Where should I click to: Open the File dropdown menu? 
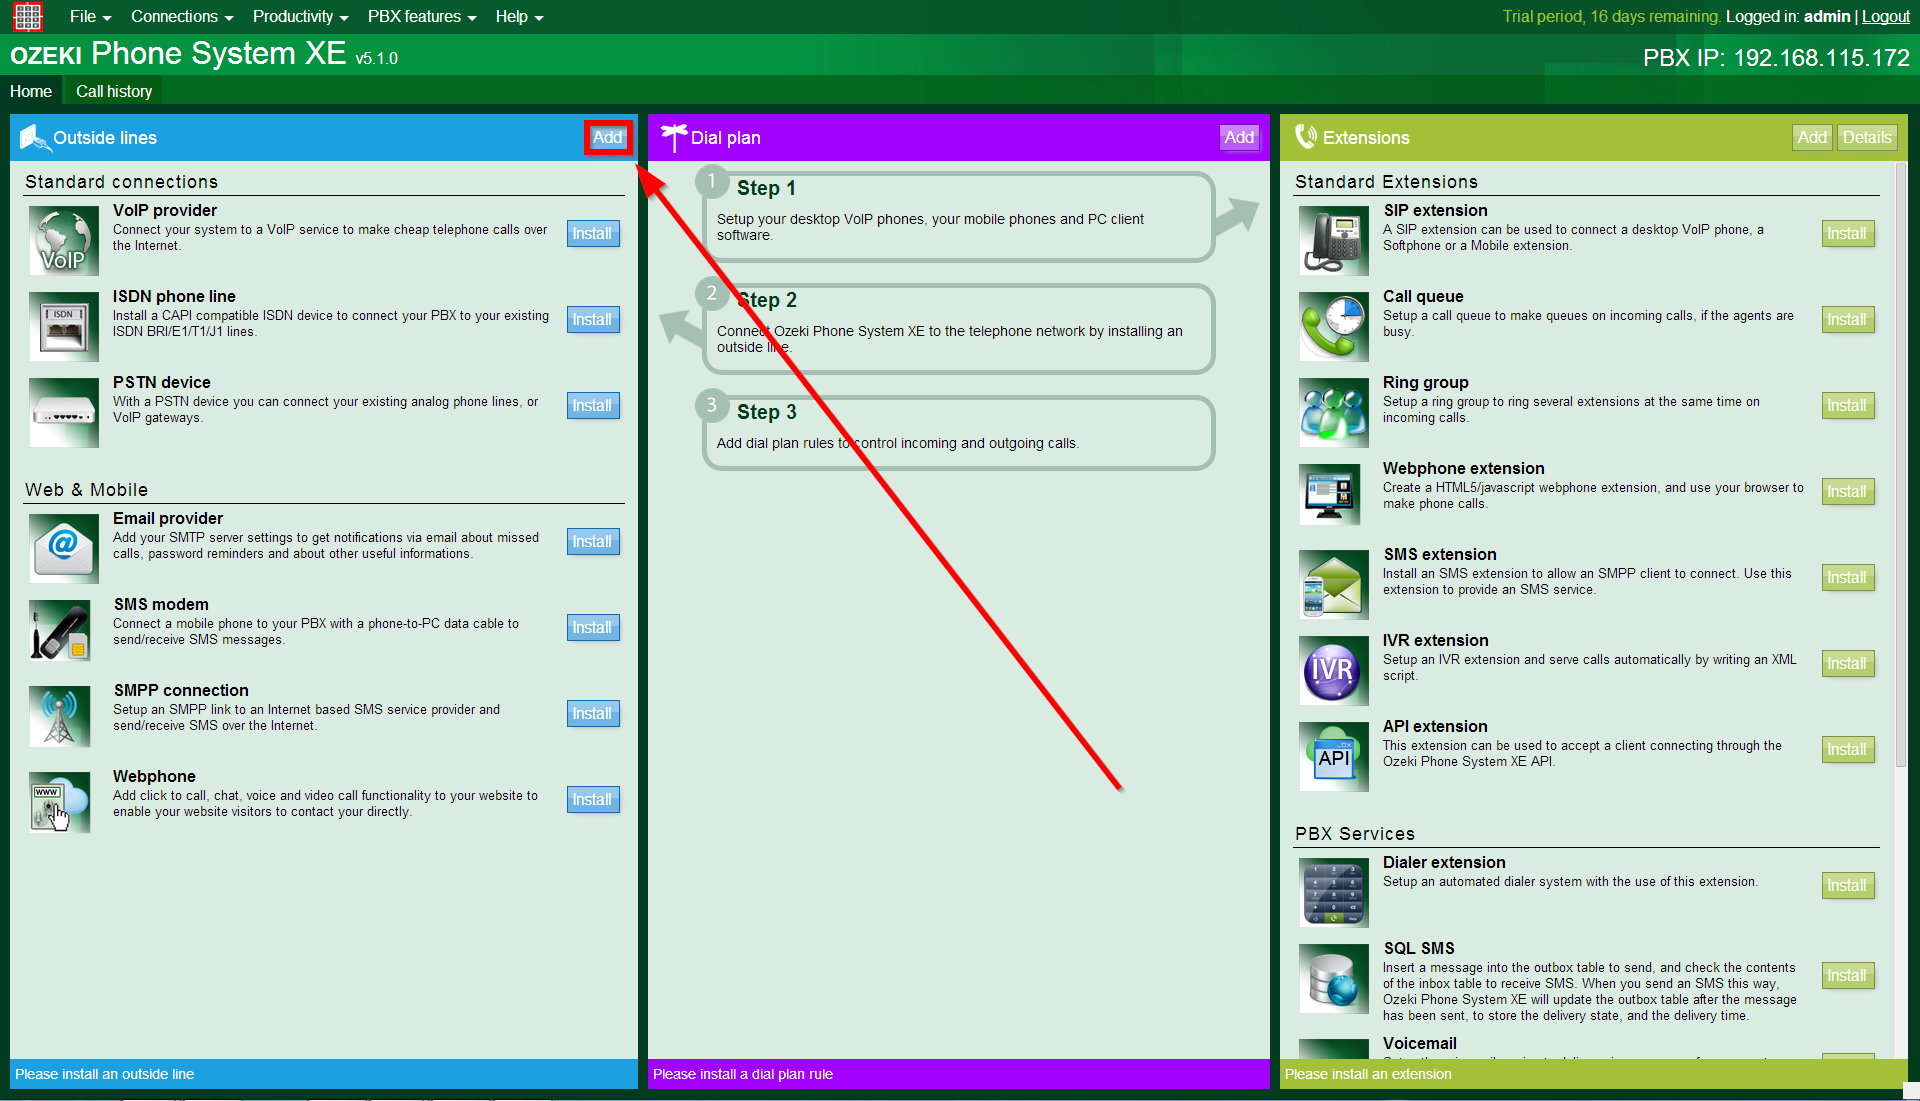click(90, 16)
